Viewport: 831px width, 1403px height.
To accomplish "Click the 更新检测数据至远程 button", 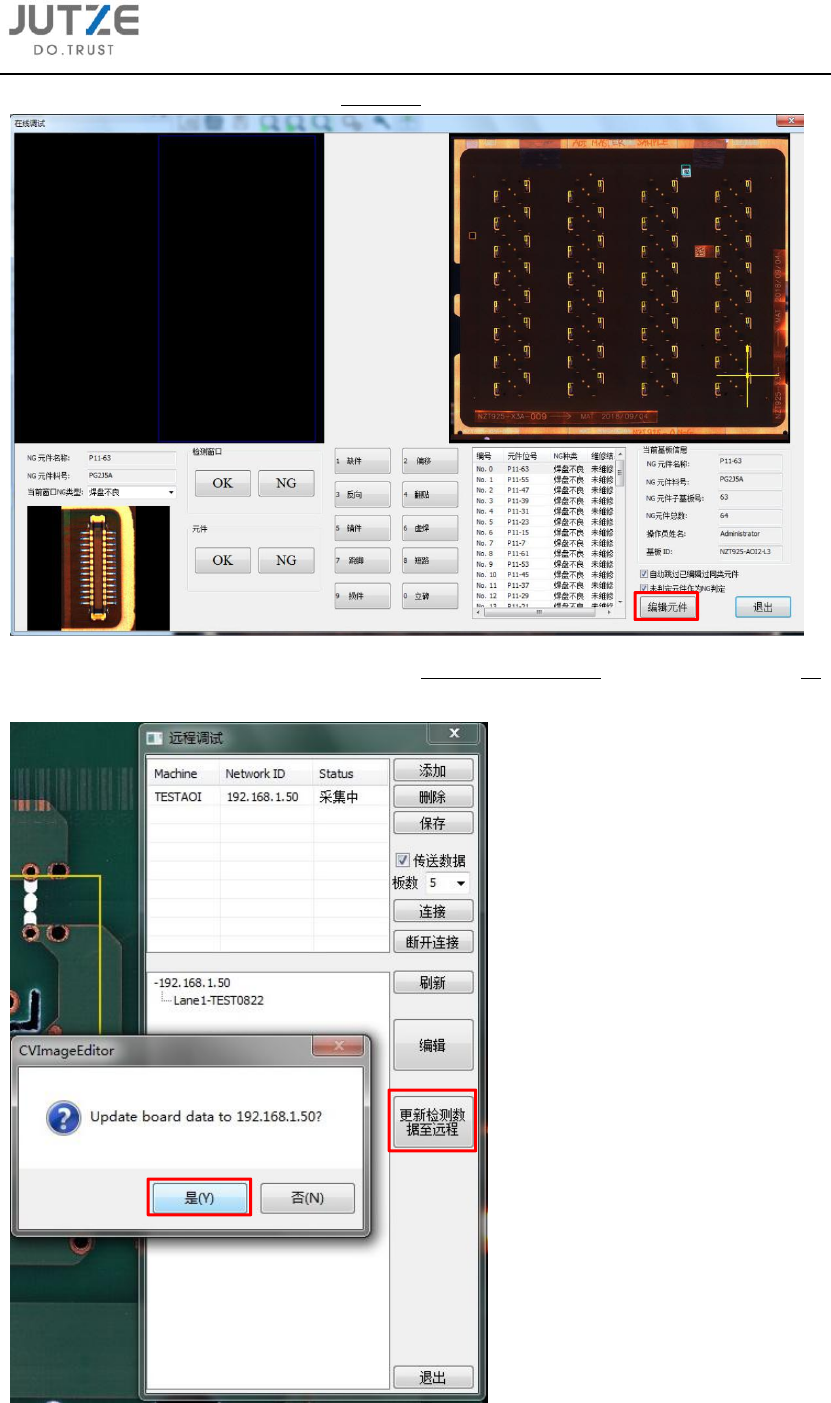I will pos(433,1122).
